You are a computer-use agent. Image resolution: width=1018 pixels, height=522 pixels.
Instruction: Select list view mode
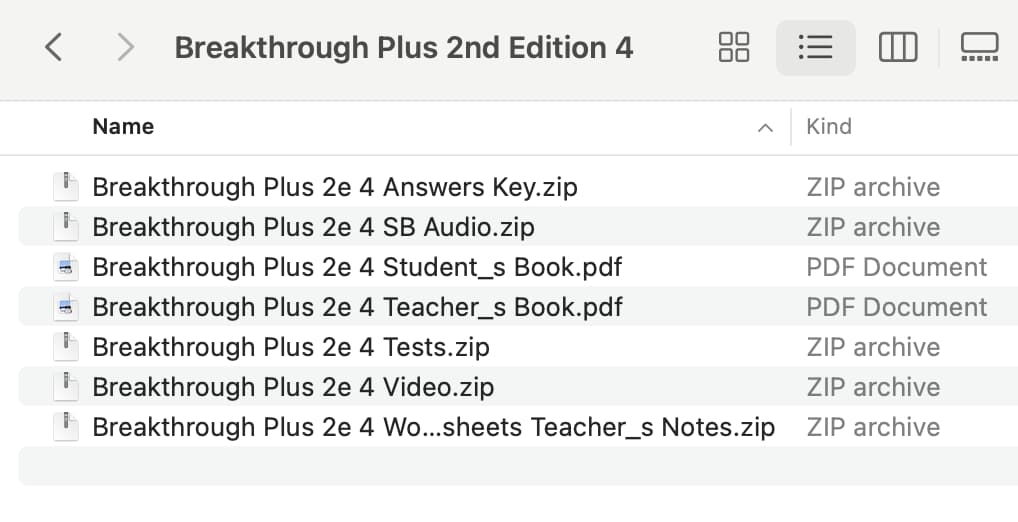pyautogui.click(x=815, y=47)
